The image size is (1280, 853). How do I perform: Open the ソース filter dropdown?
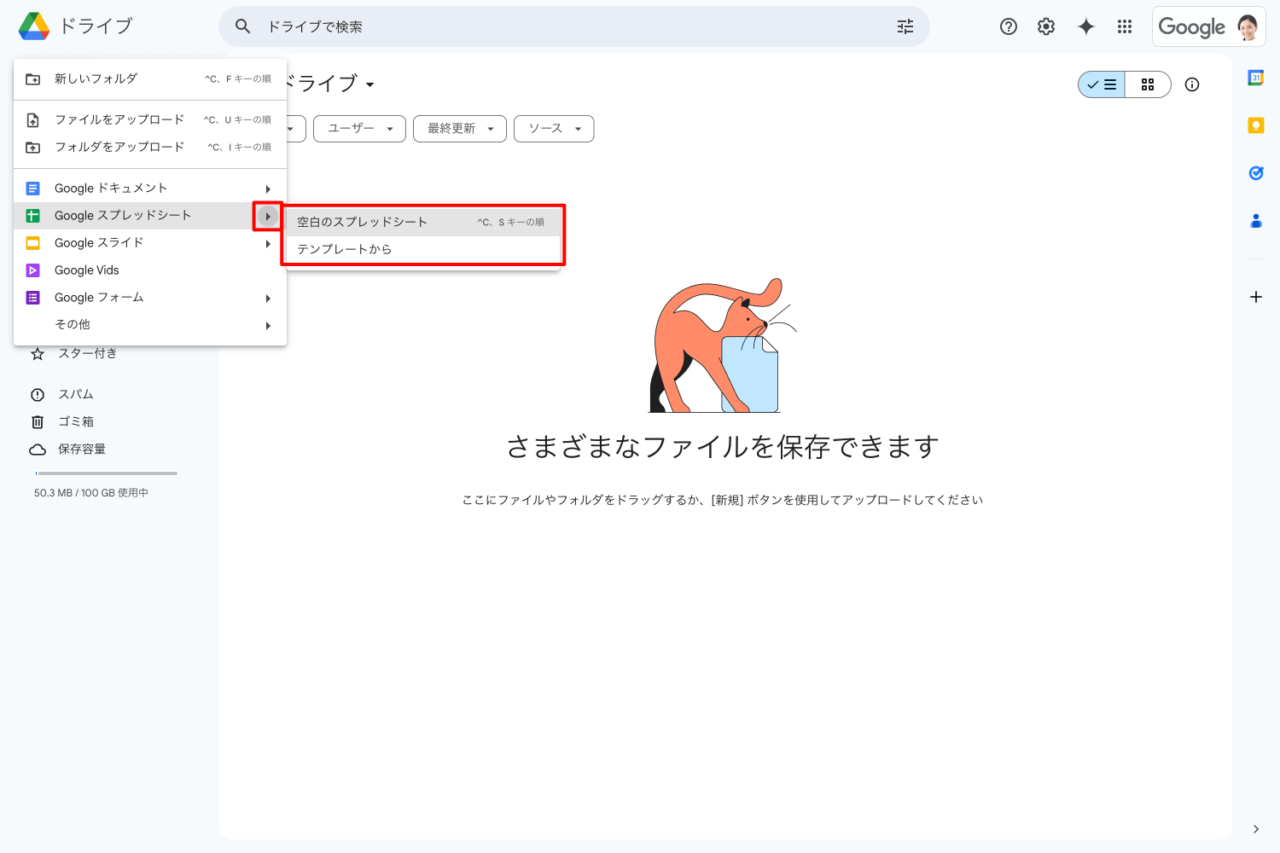click(553, 129)
